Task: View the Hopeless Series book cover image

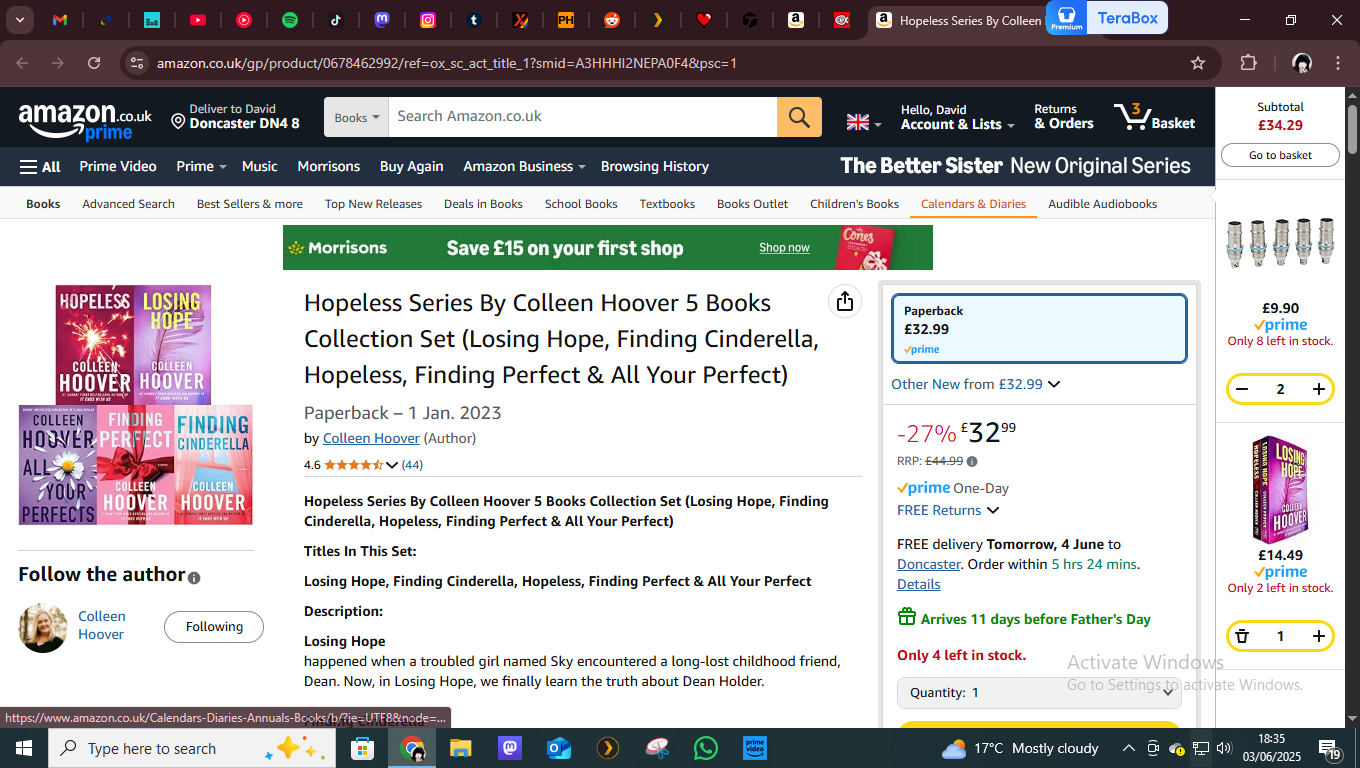Action: point(135,404)
